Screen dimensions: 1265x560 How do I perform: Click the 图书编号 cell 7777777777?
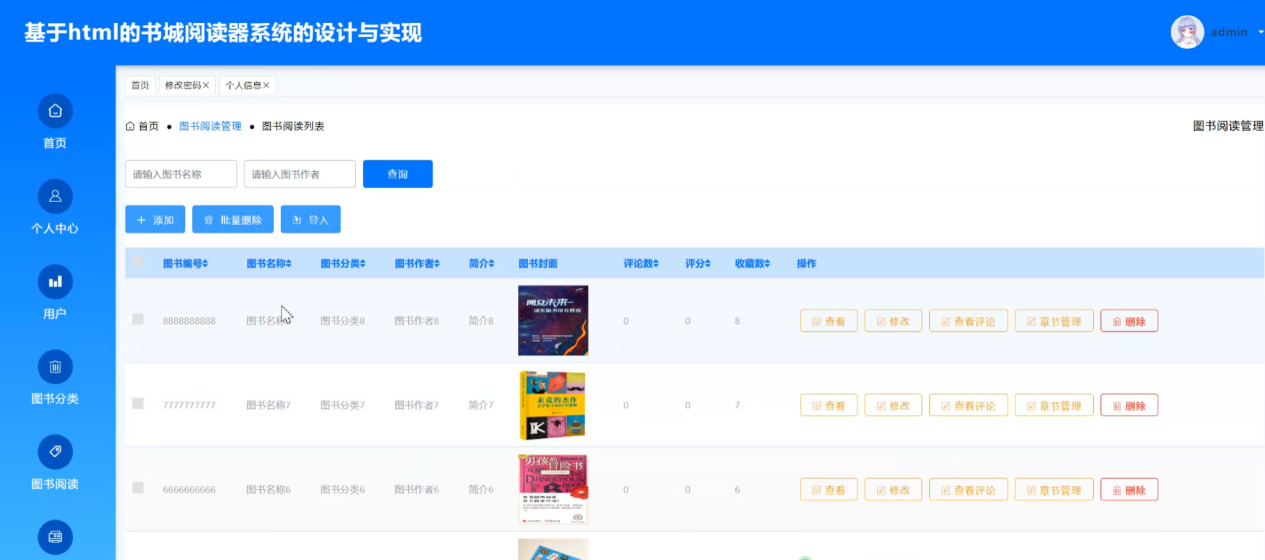coord(189,405)
